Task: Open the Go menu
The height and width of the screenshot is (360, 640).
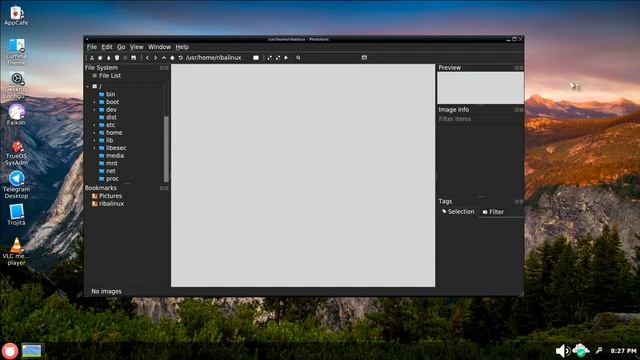Action: click(x=121, y=47)
